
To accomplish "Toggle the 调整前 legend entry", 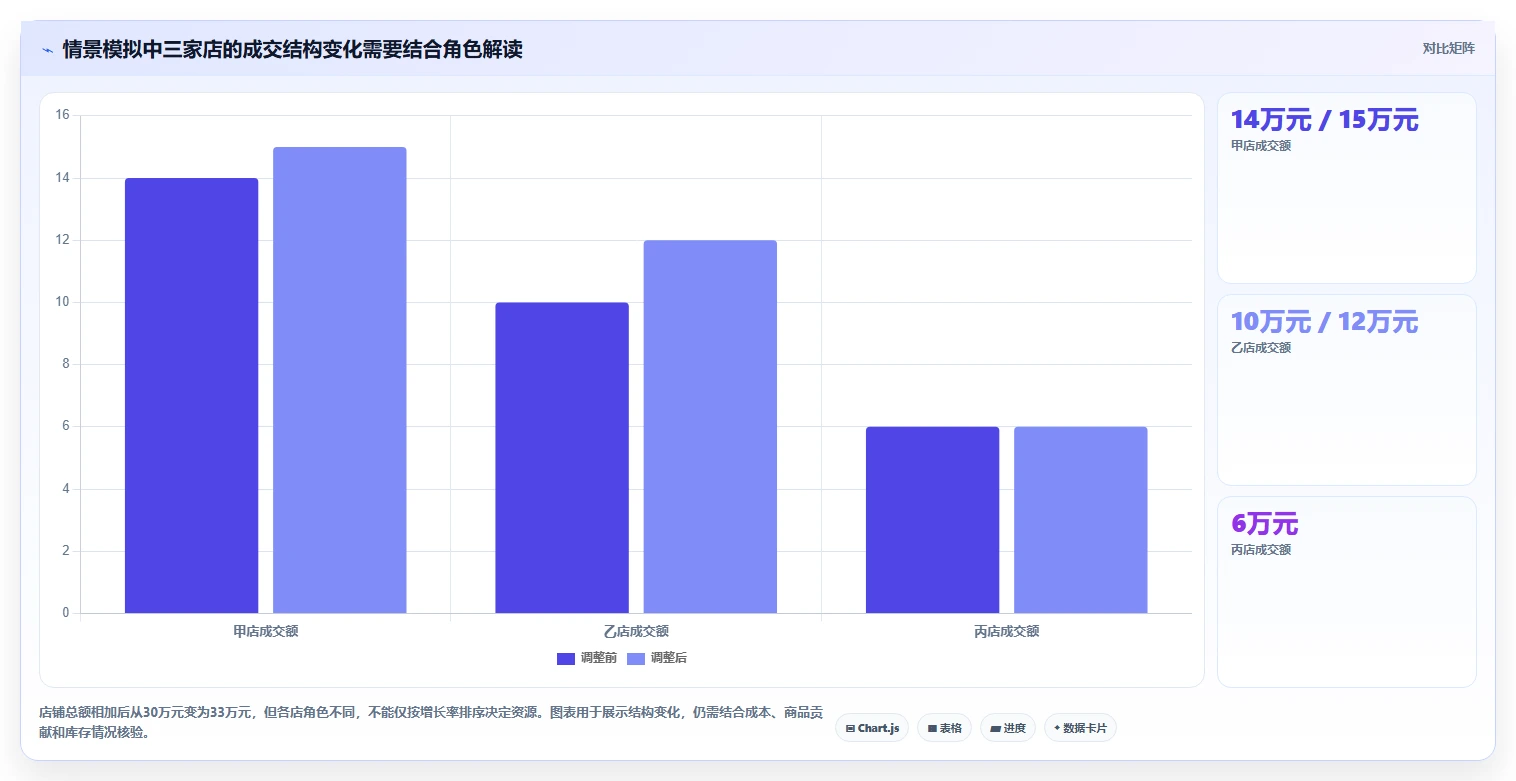I will (x=587, y=658).
